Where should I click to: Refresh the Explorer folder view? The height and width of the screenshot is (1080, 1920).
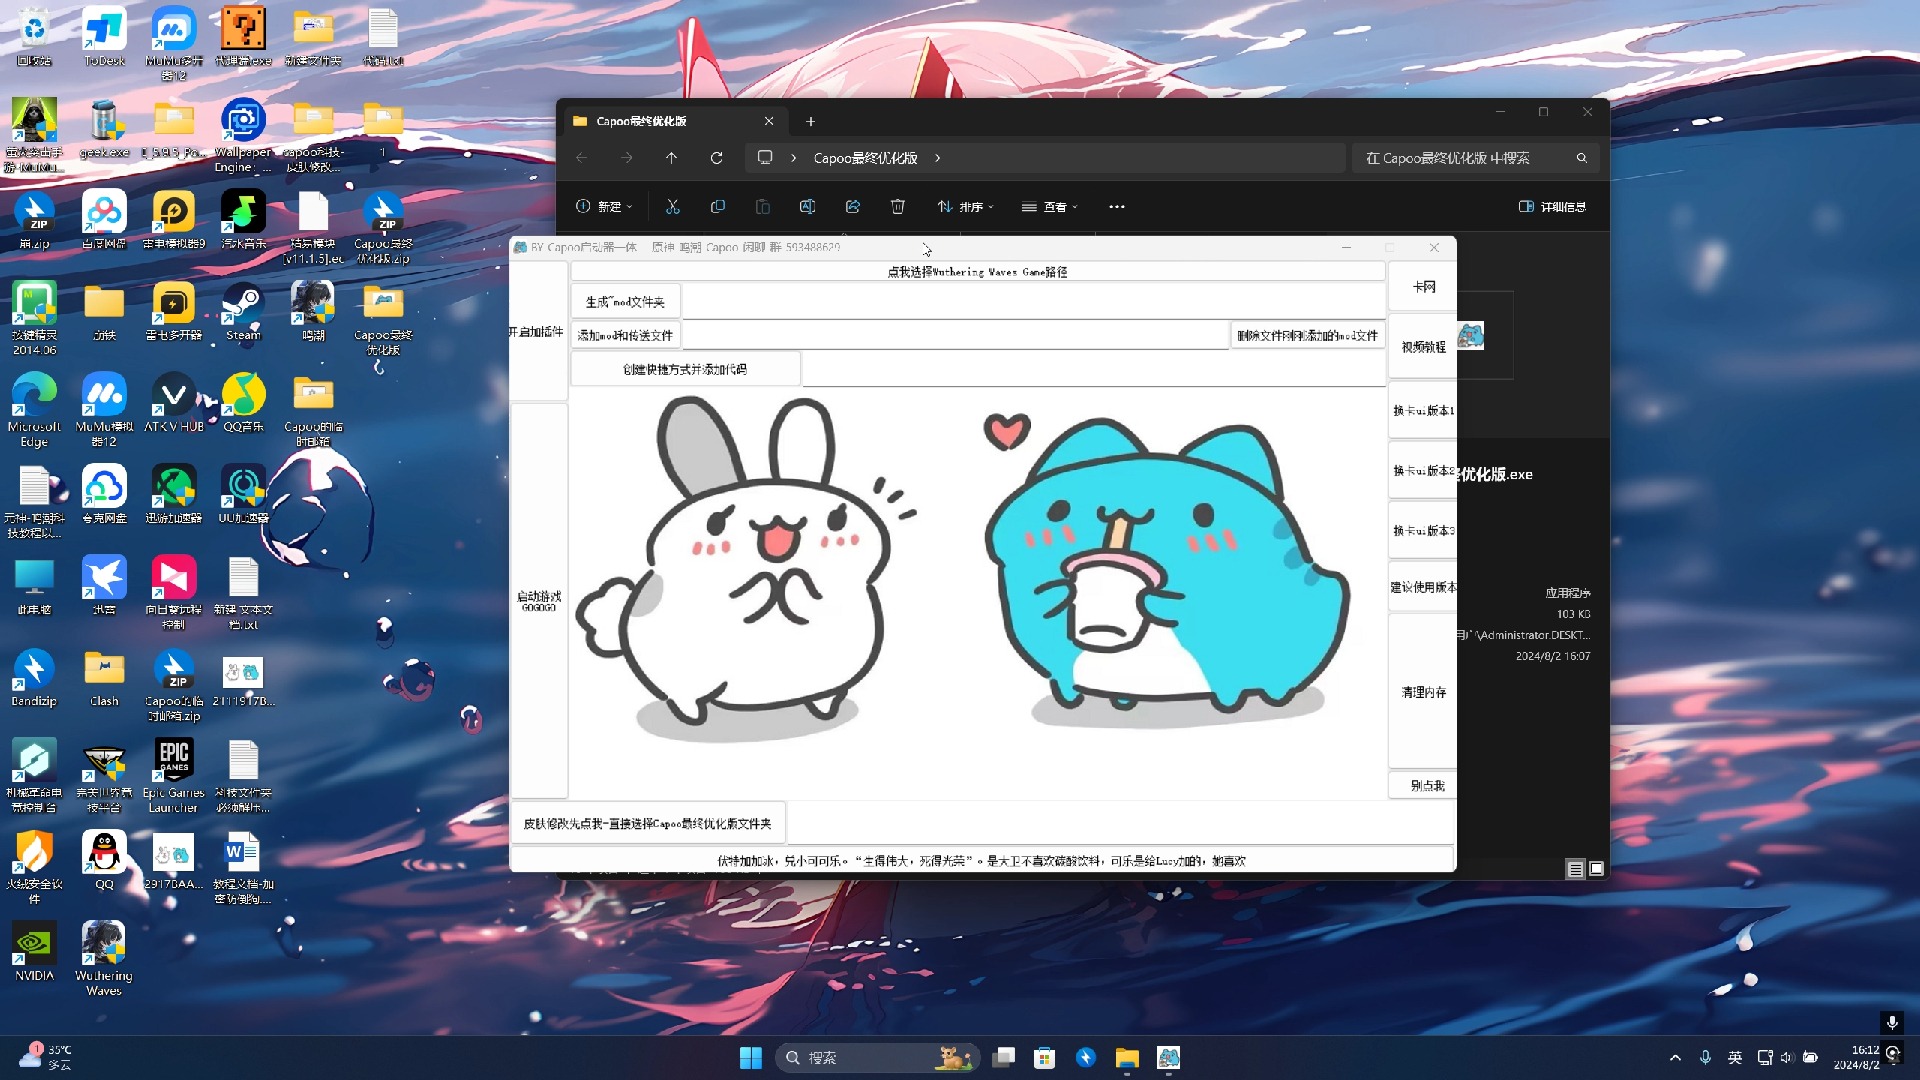pos(717,158)
